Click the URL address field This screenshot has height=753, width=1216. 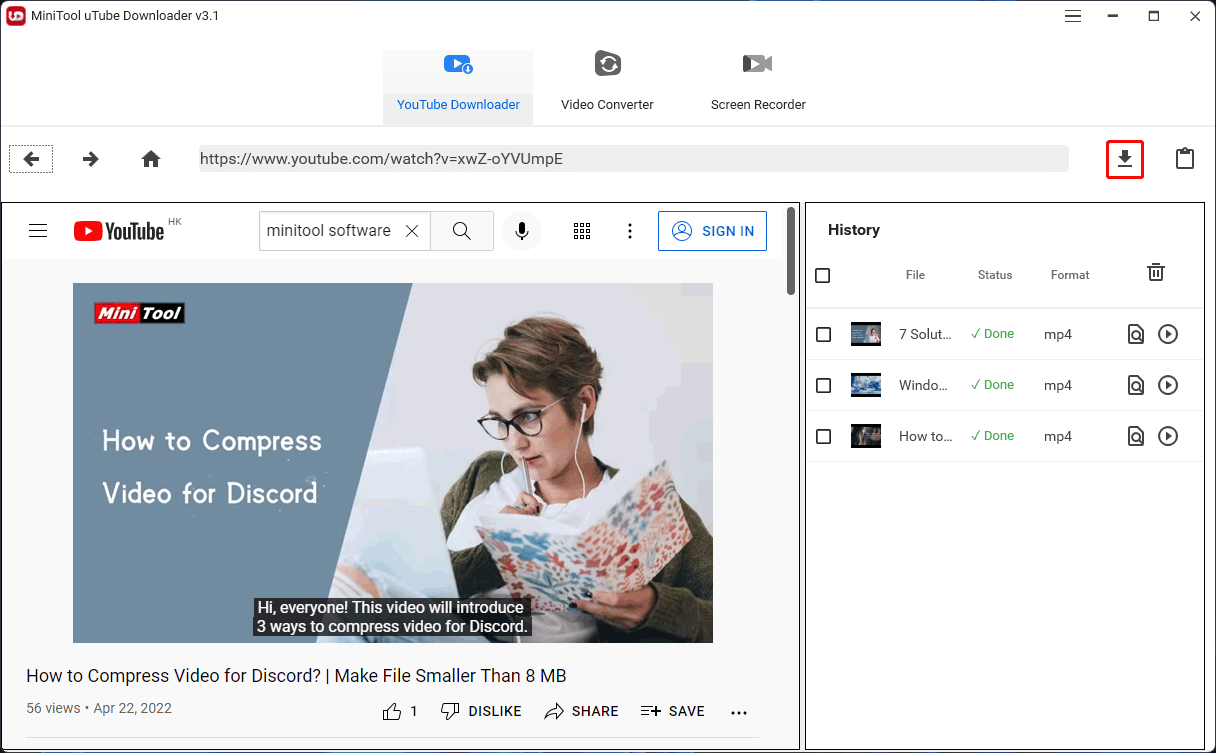point(634,158)
